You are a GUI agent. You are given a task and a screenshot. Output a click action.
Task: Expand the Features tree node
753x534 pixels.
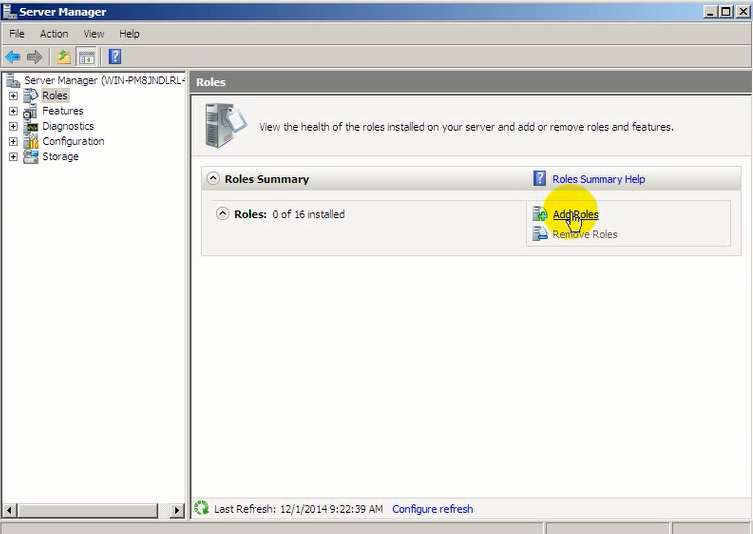[13, 111]
